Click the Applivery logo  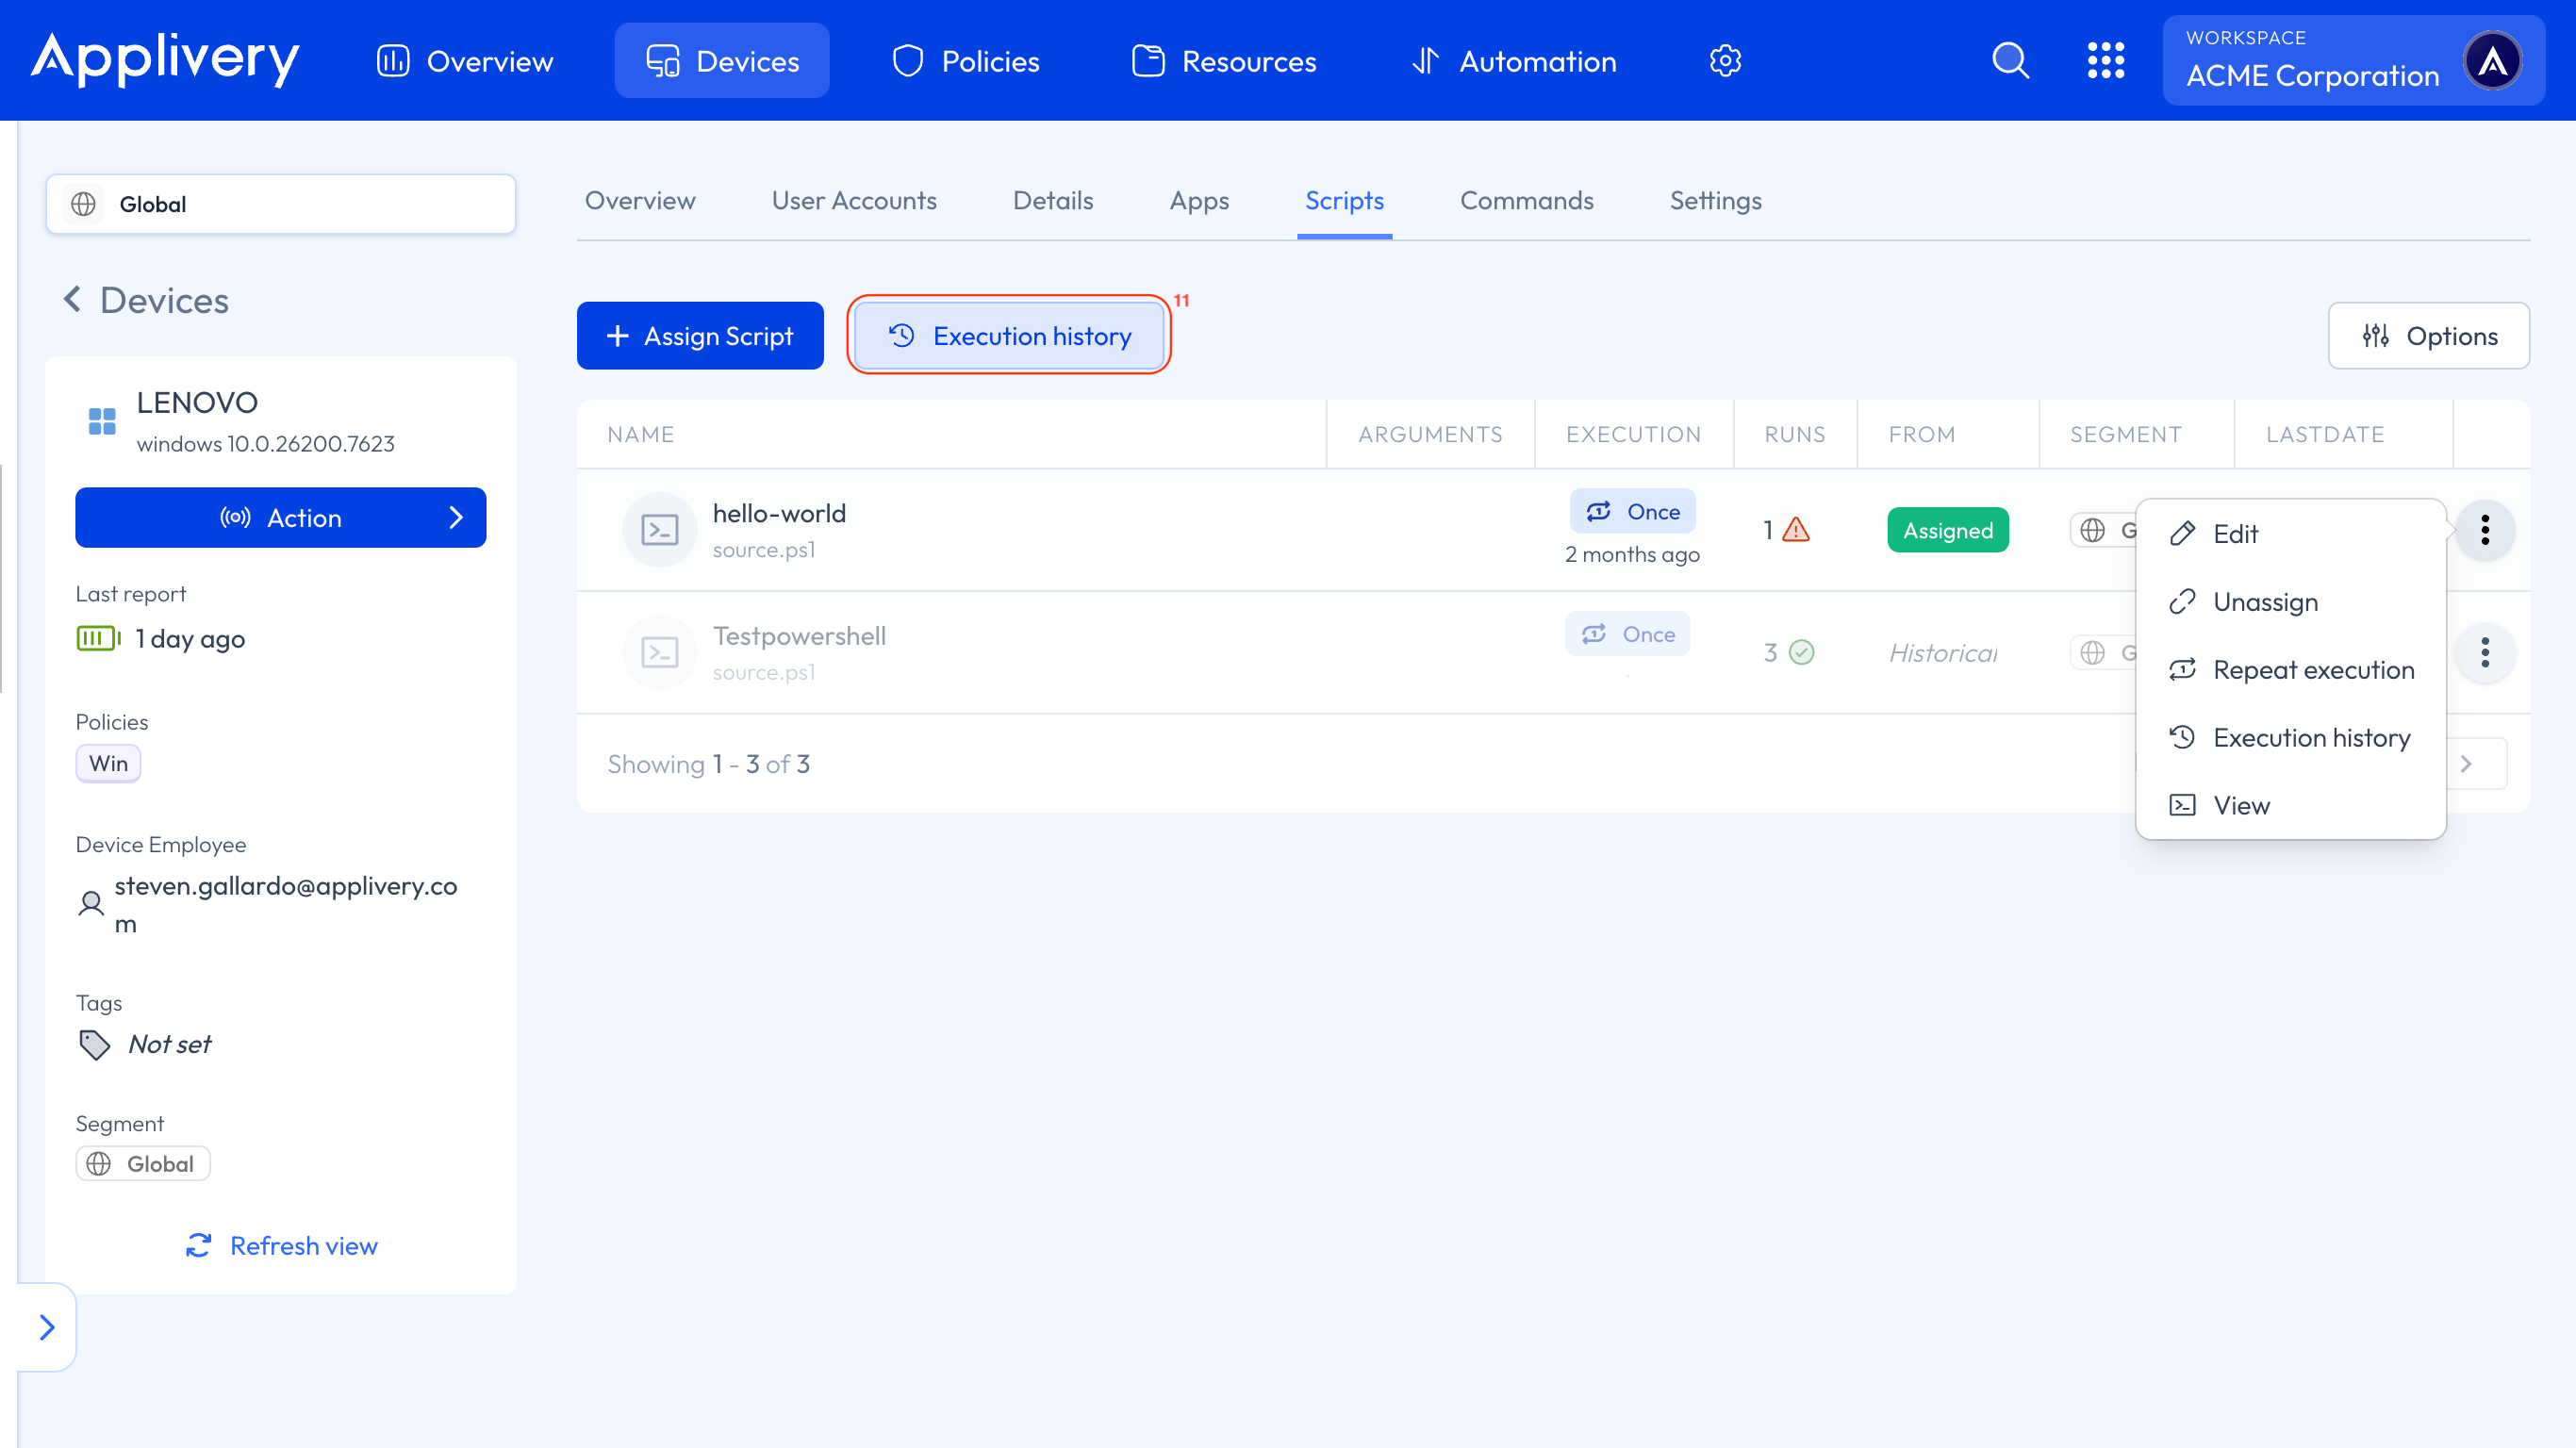click(x=165, y=58)
